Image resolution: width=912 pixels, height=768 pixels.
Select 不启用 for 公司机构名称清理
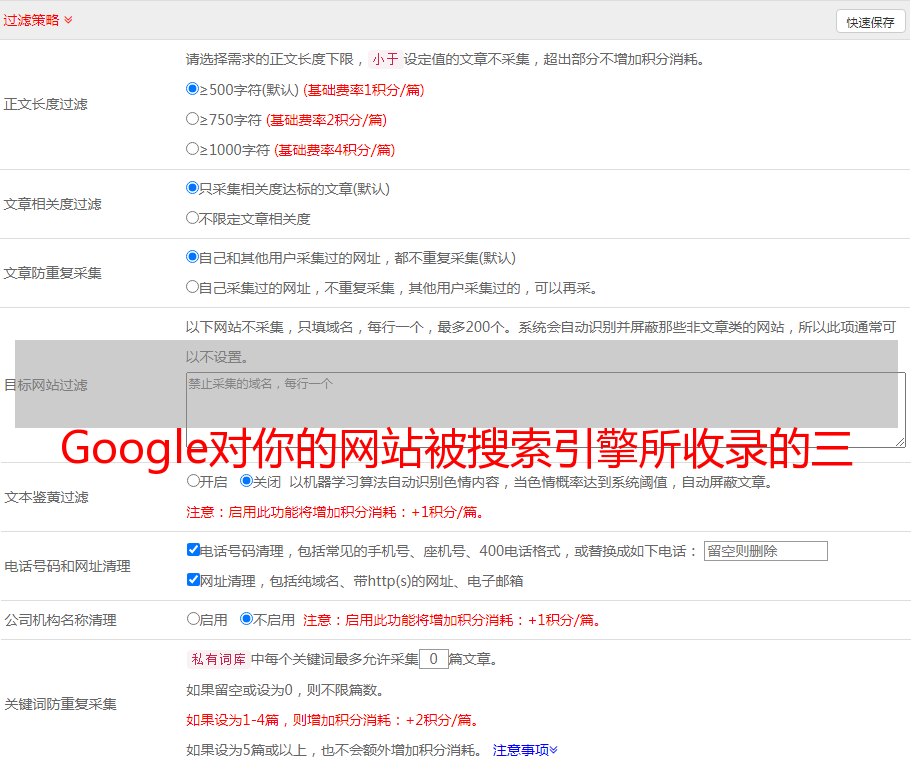tap(247, 619)
